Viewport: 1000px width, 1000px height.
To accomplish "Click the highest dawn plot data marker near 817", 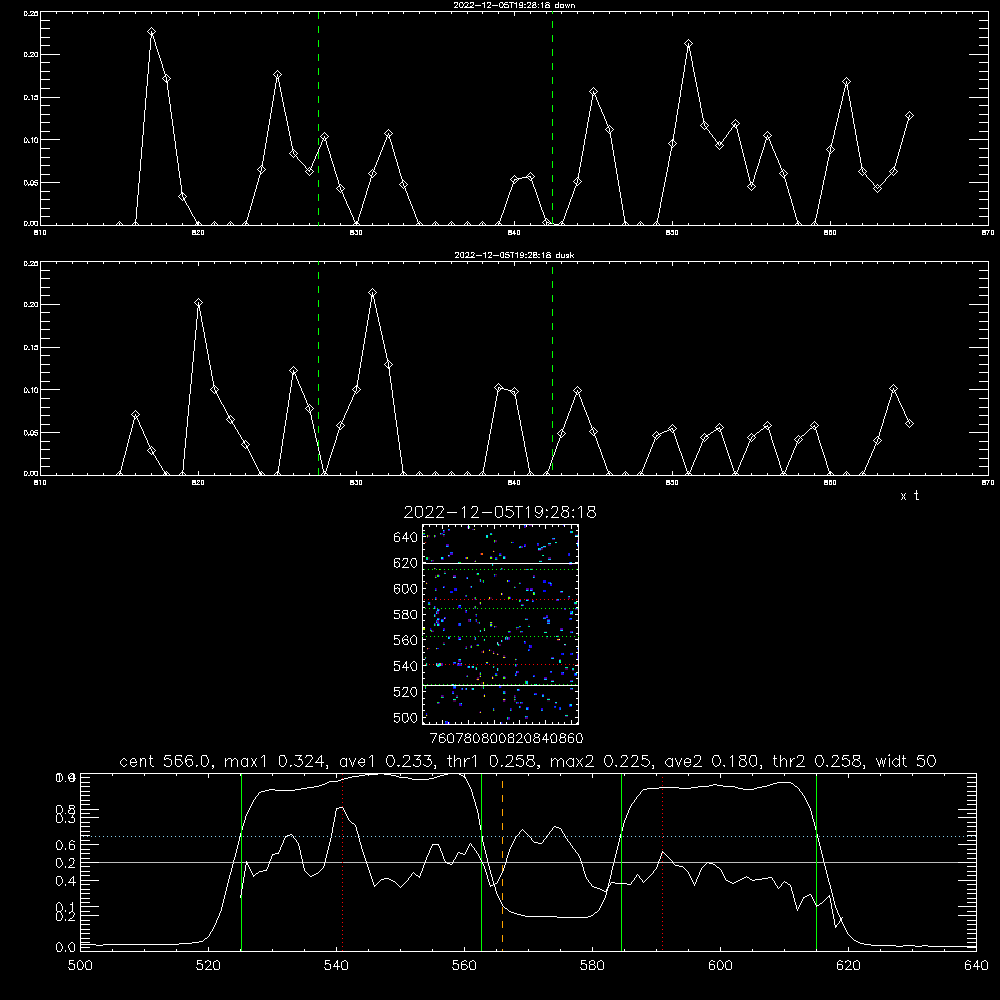I will (151, 31).
